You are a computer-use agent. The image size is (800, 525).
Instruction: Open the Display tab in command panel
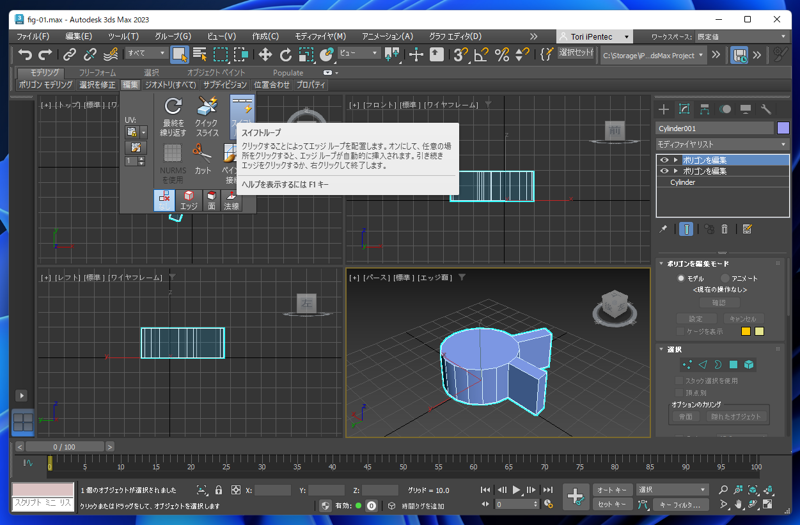tap(745, 109)
